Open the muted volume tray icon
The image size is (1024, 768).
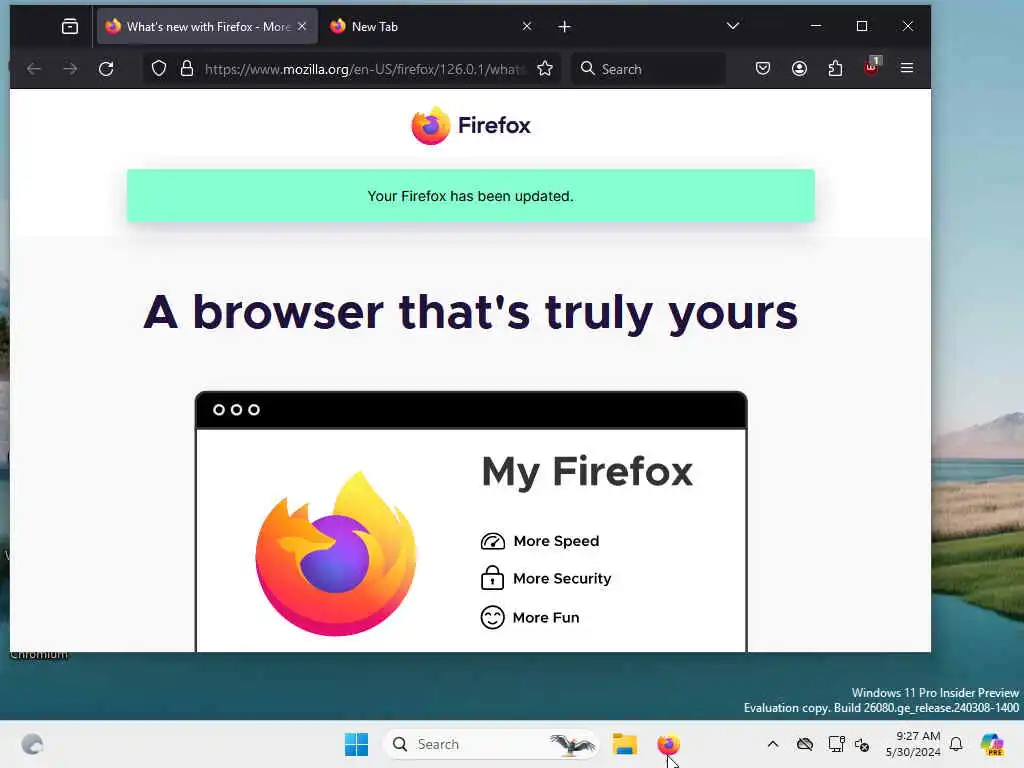click(862, 744)
